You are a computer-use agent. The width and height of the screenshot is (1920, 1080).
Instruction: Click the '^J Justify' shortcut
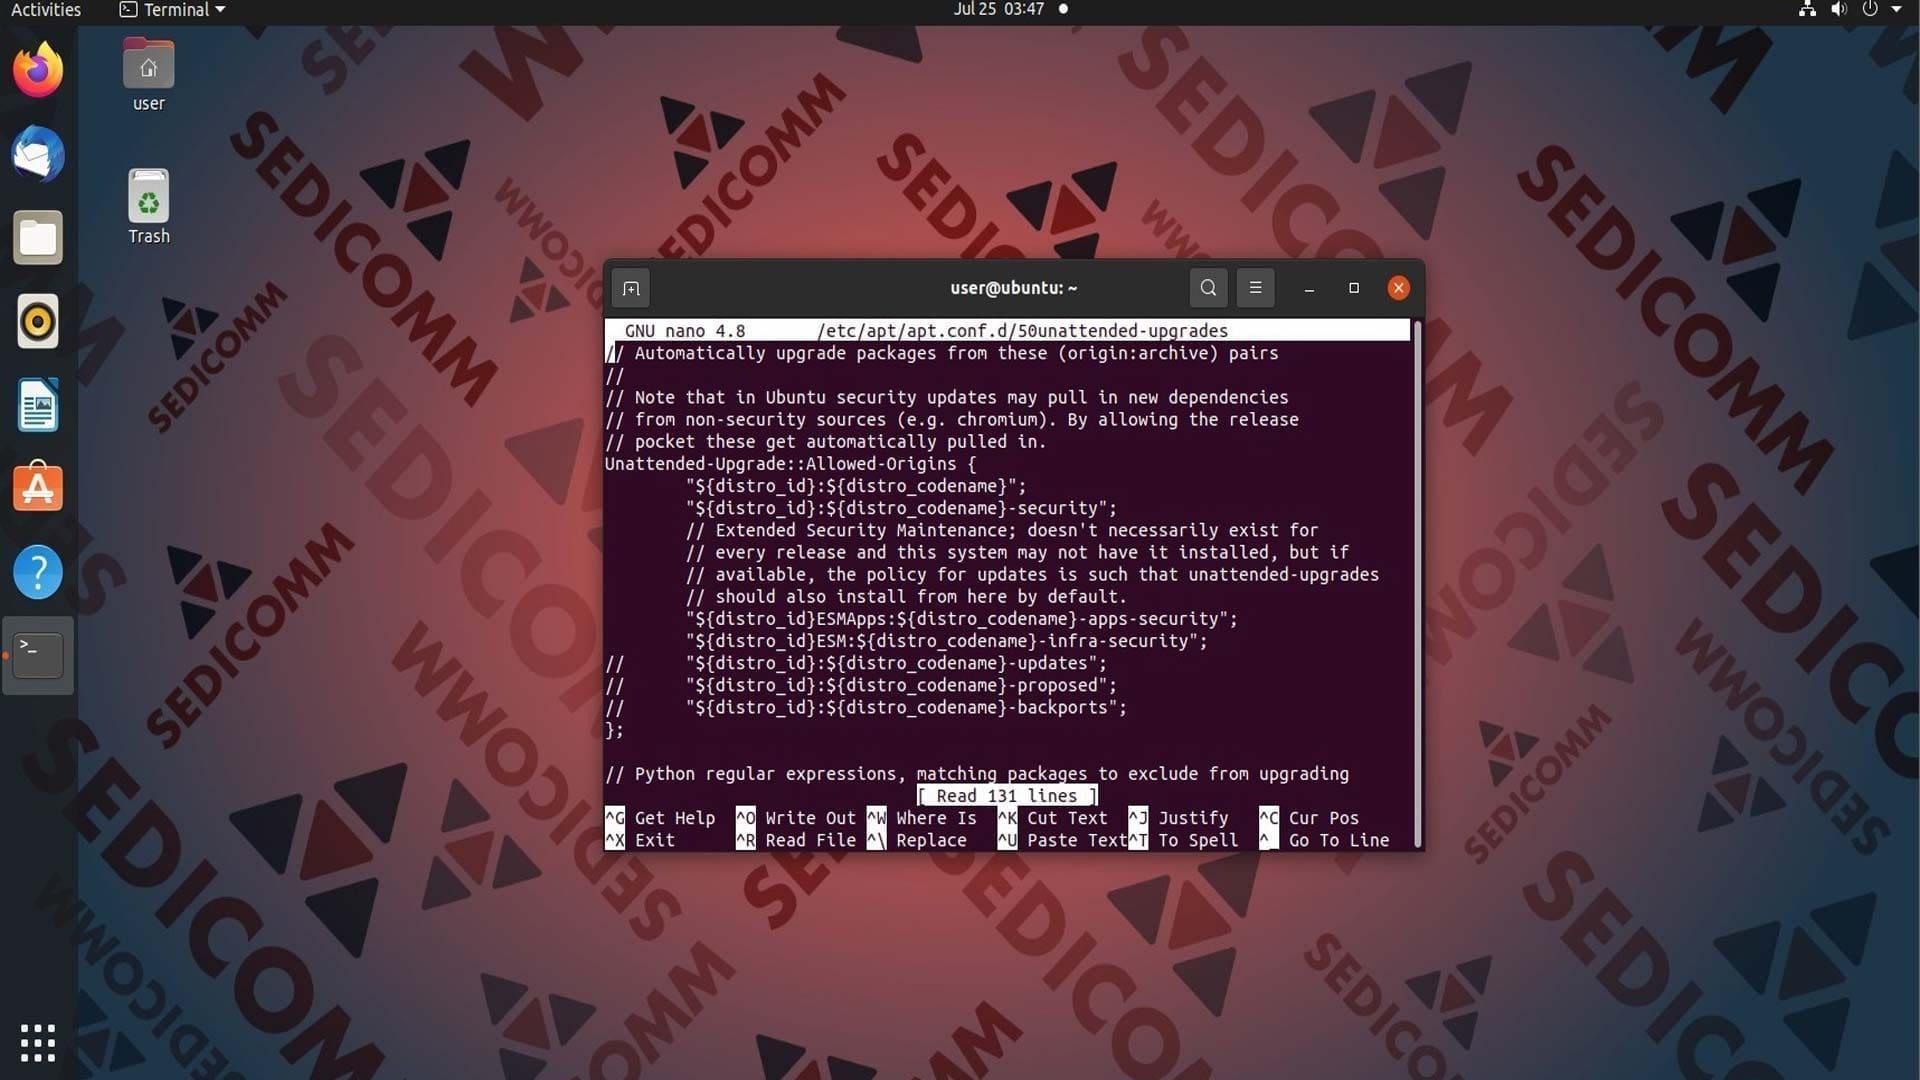(x=1179, y=818)
